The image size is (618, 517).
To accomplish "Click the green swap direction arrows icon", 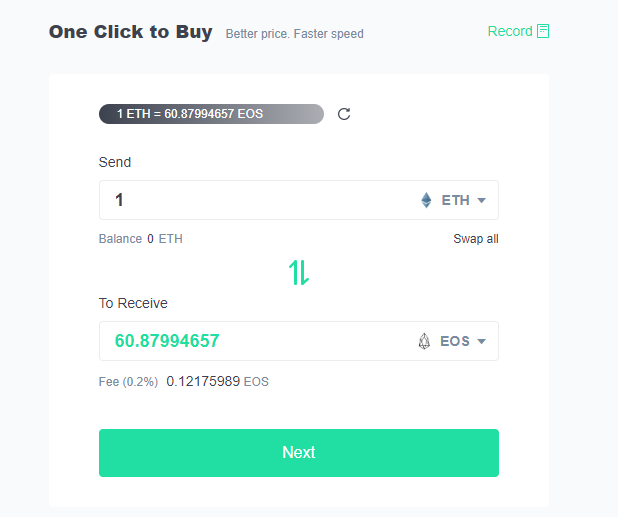I will 299,273.
